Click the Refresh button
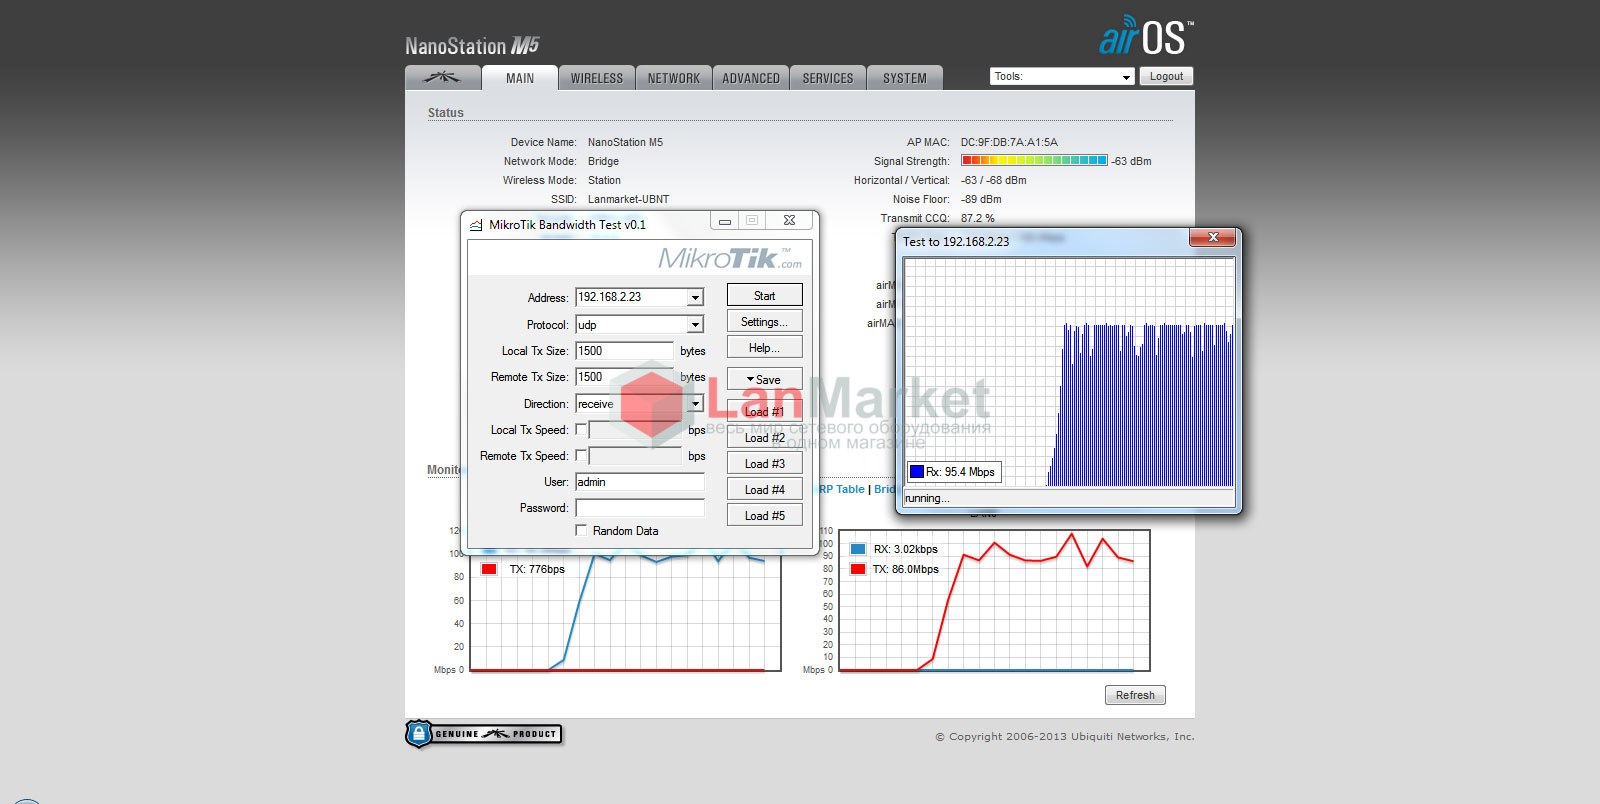Screen dimensions: 1600x804 (1135, 695)
